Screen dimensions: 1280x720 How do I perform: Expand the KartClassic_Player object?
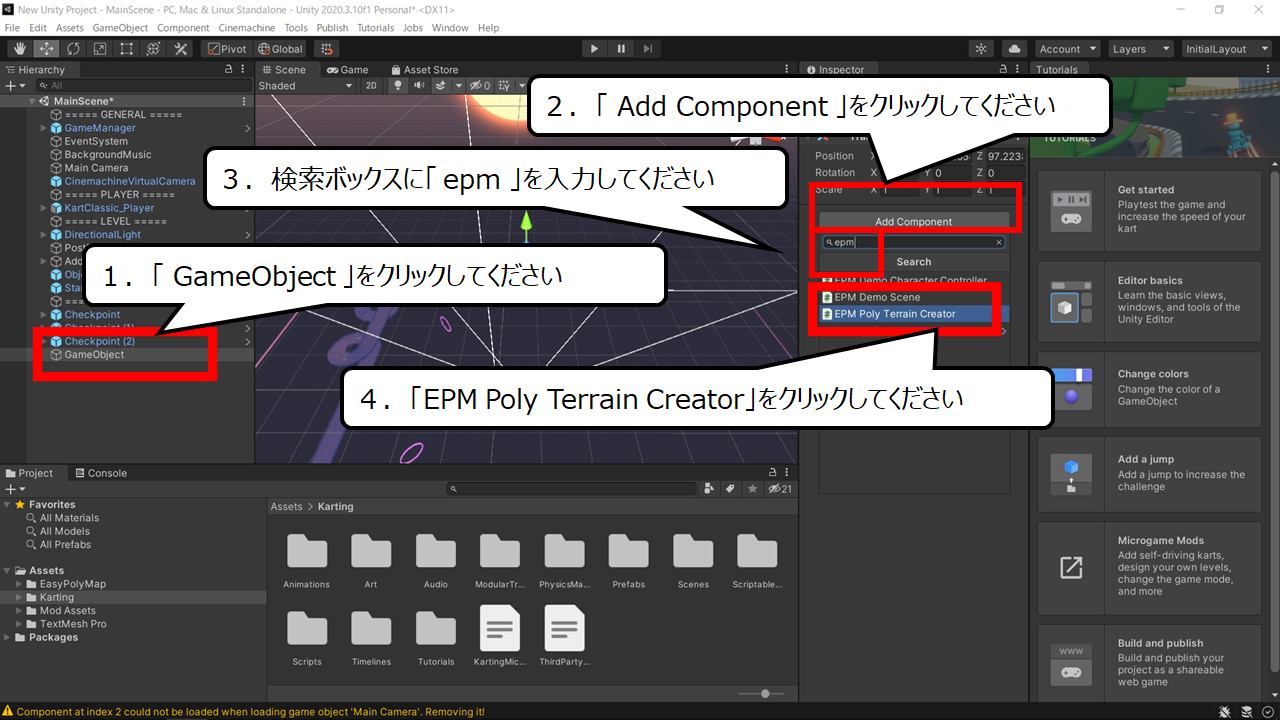tap(43, 208)
